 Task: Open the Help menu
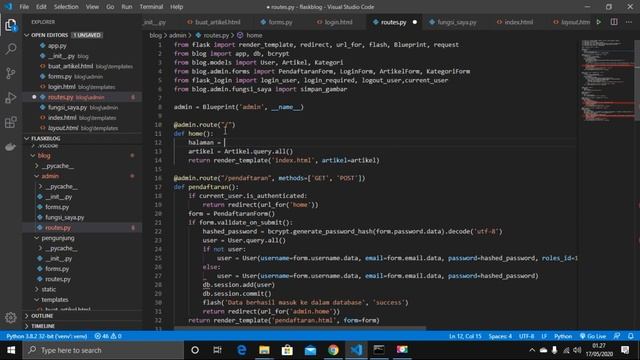[176, 7]
